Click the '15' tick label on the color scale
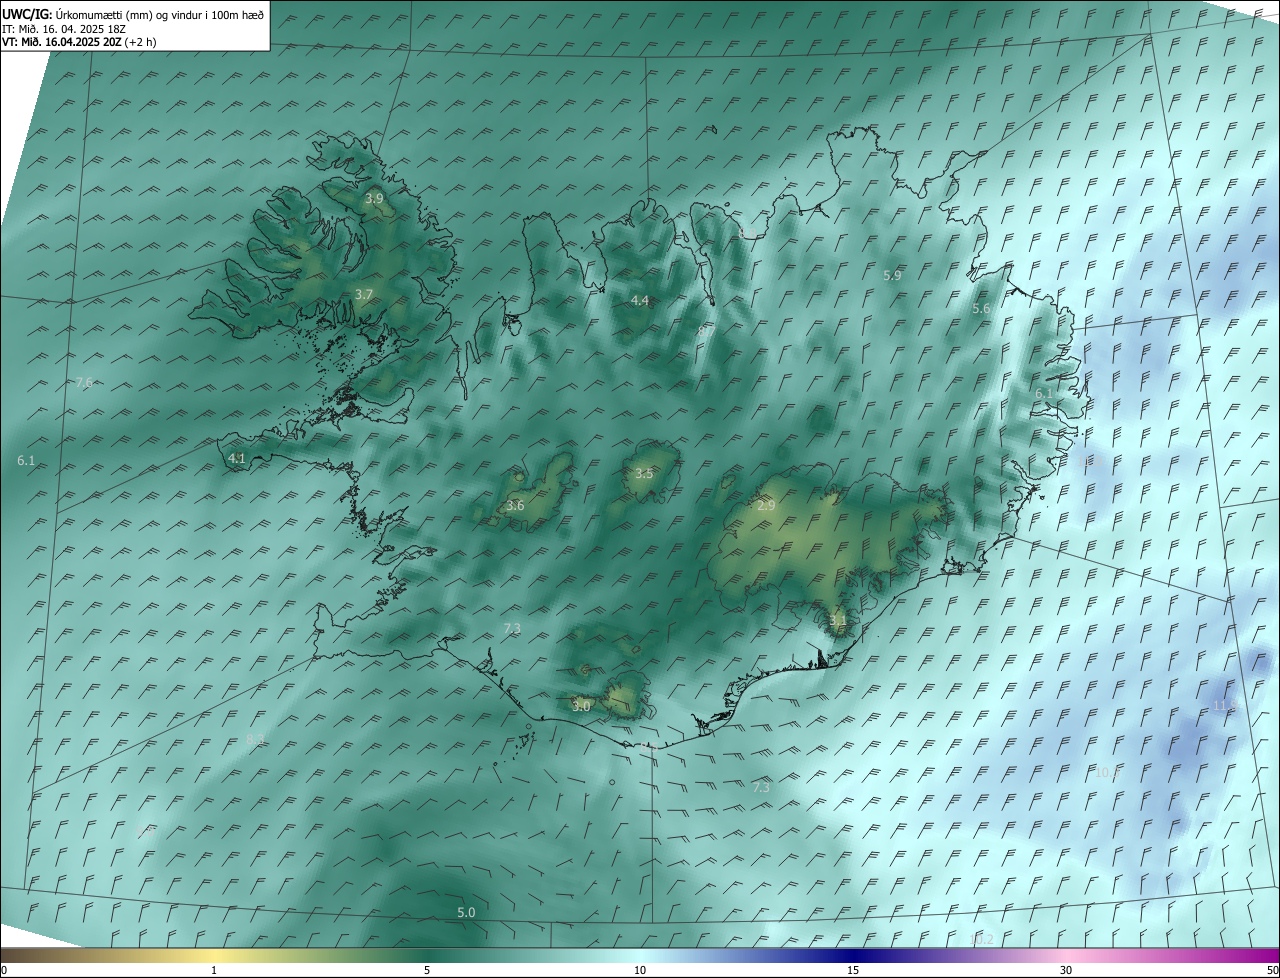1280x978 pixels. tap(853, 970)
